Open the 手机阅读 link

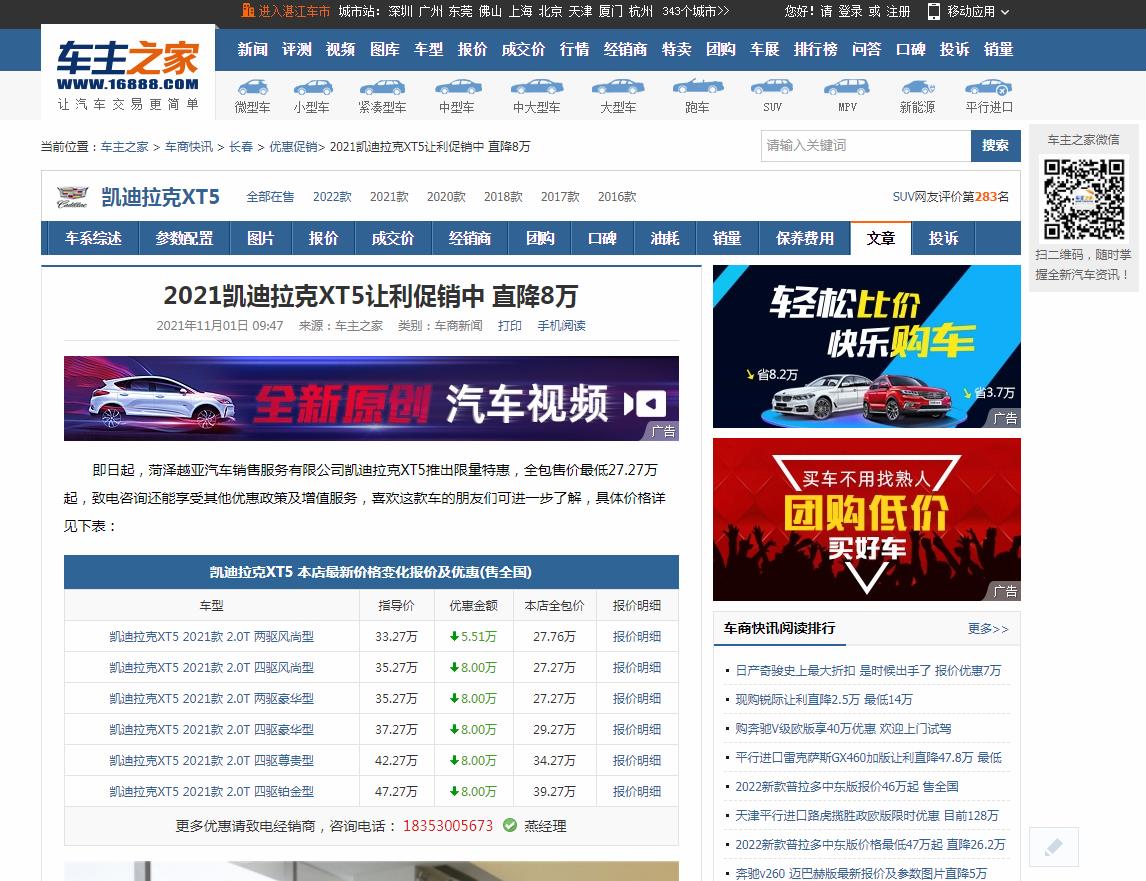(x=561, y=325)
